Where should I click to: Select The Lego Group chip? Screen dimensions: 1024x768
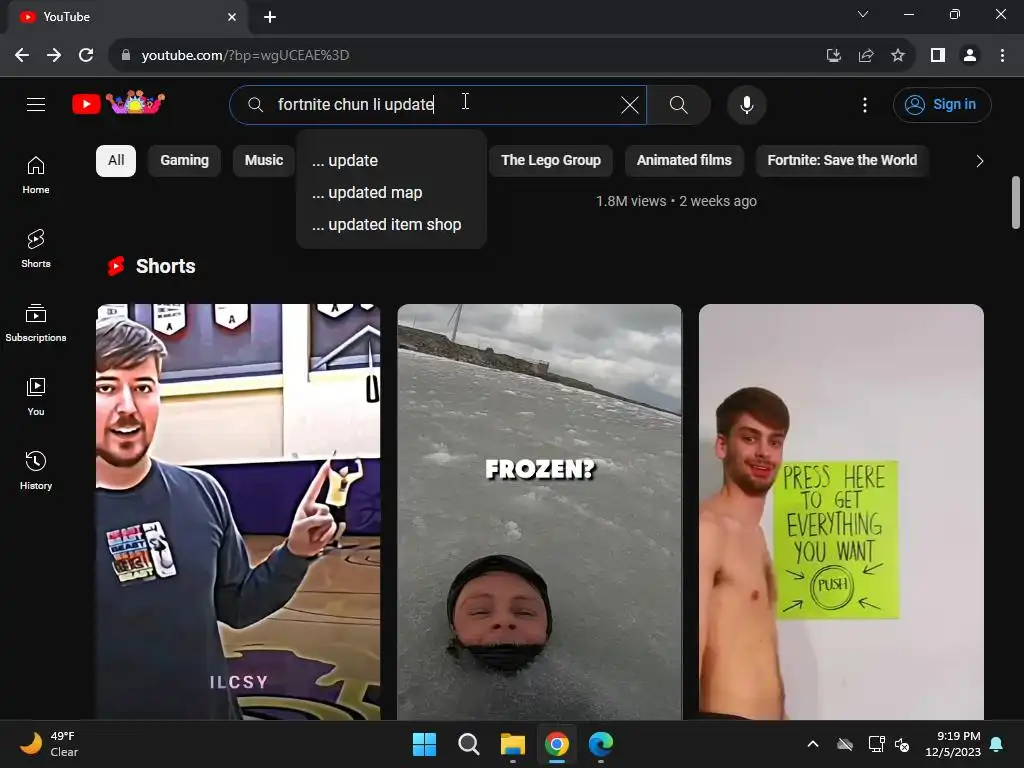(551, 161)
